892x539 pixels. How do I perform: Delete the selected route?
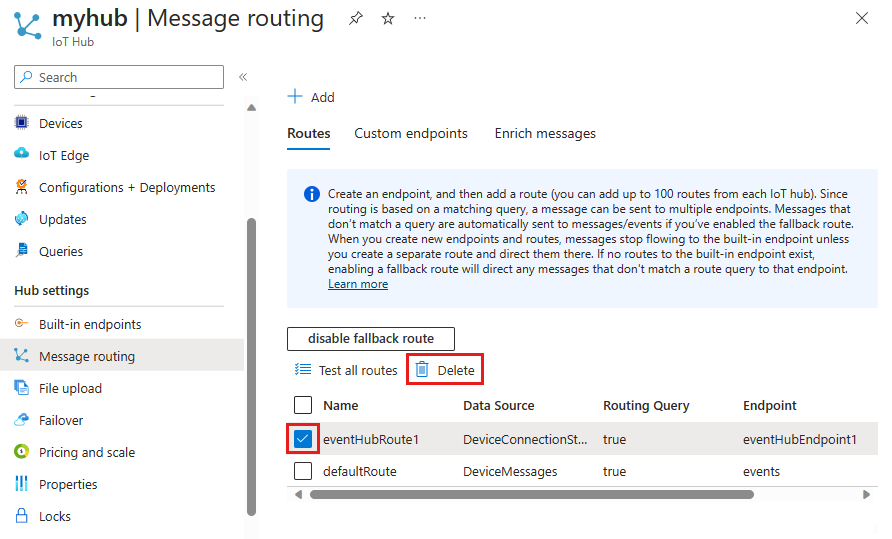445,370
